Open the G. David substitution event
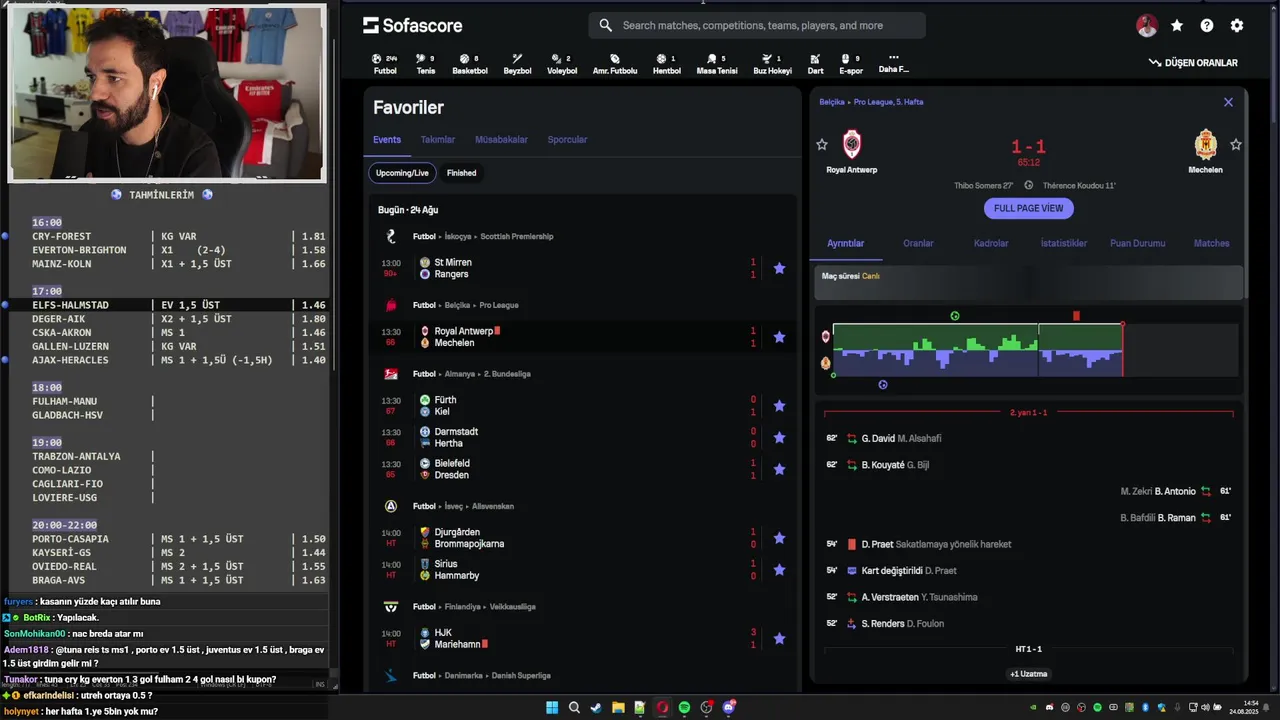 [1028, 438]
